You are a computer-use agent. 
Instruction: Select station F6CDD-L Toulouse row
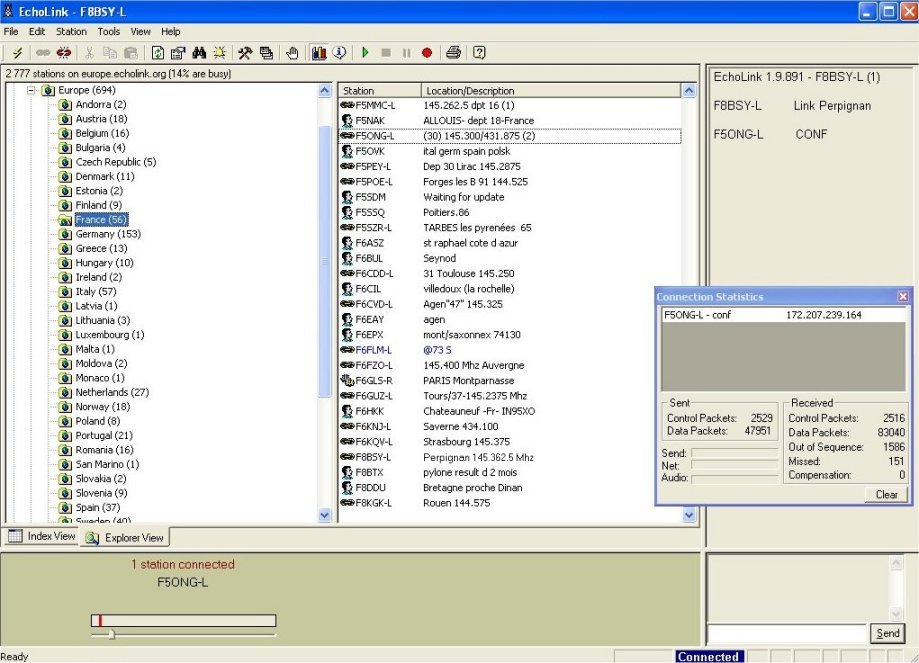tap(509, 274)
